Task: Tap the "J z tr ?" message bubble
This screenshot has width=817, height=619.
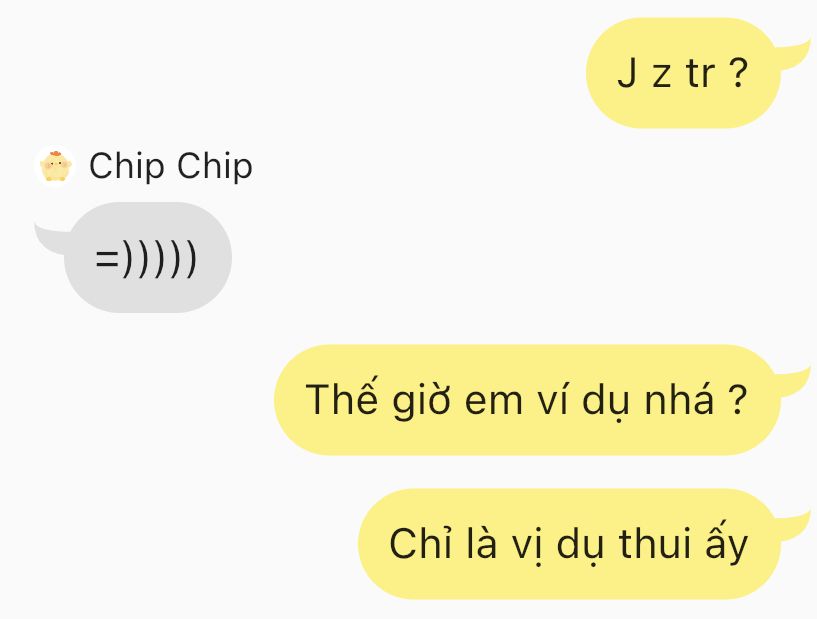Action: (x=683, y=72)
